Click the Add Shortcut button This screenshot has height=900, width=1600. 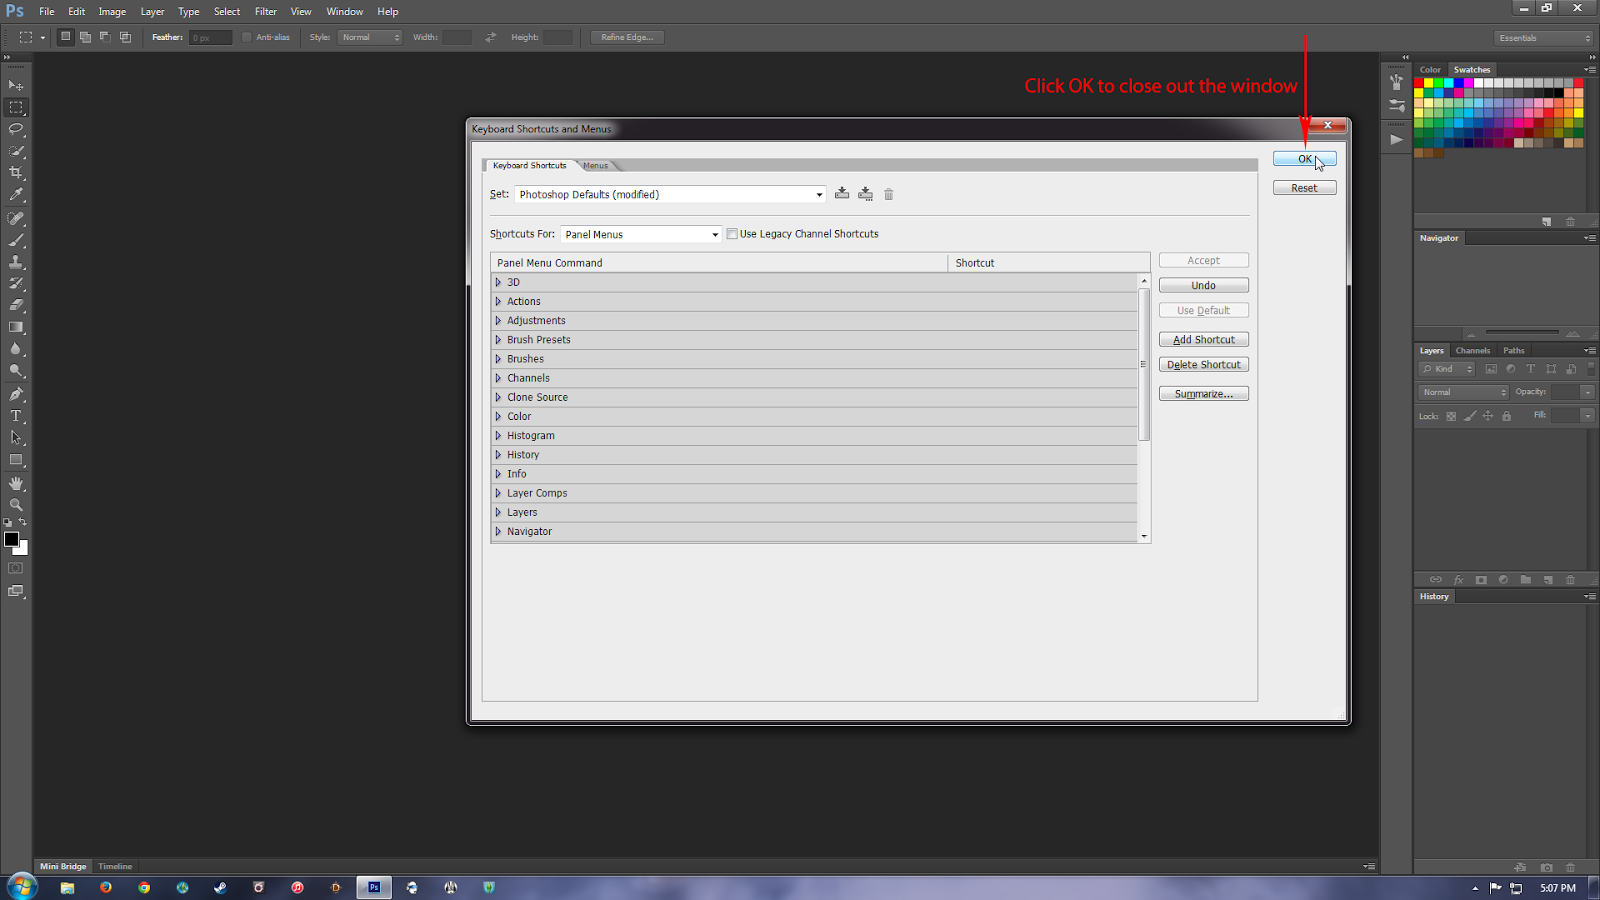point(1204,340)
